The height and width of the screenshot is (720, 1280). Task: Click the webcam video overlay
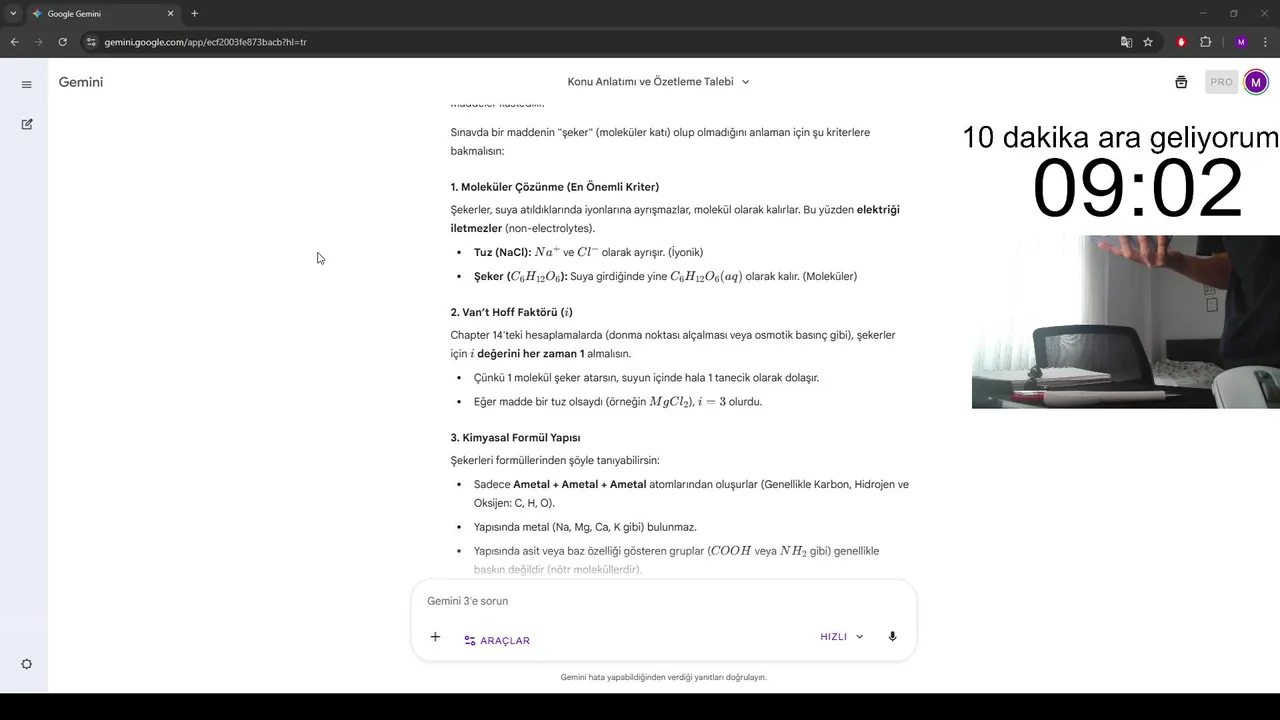click(1126, 322)
